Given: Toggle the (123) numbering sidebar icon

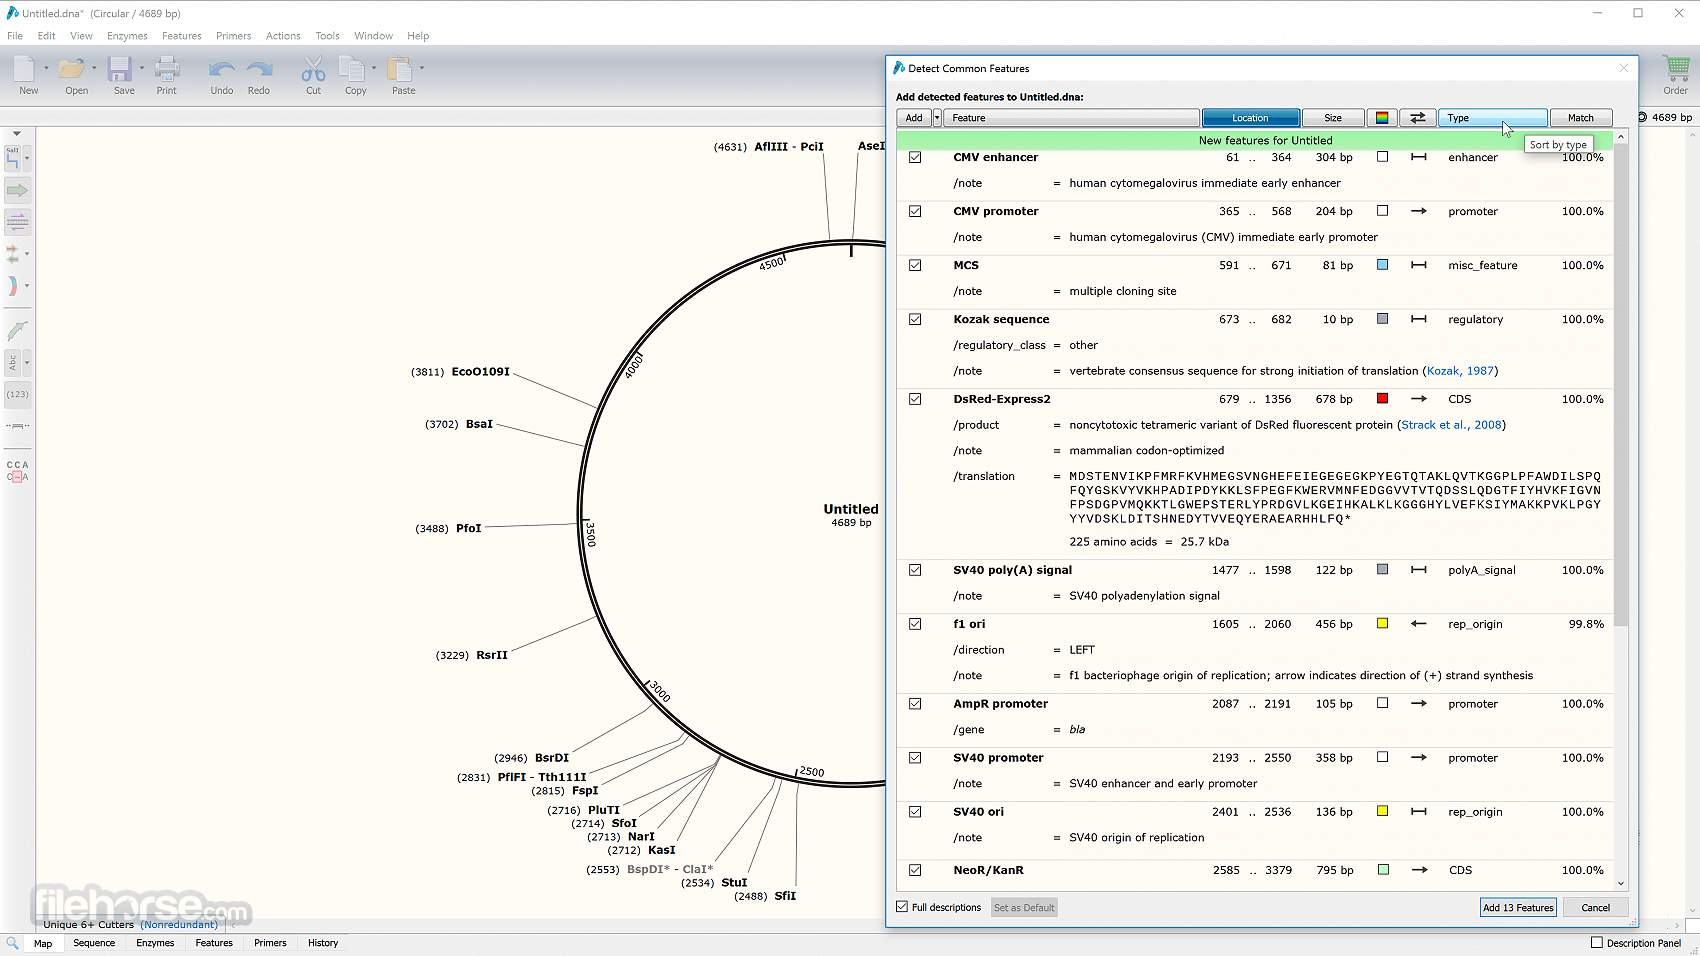Looking at the screenshot, I should (18, 394).
